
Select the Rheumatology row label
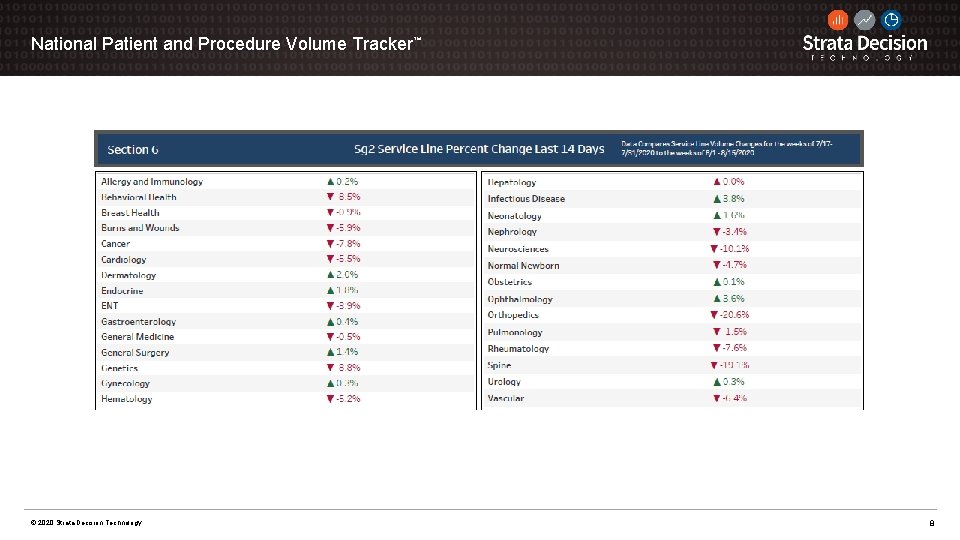pyautogui.click(x=519, y=349)
